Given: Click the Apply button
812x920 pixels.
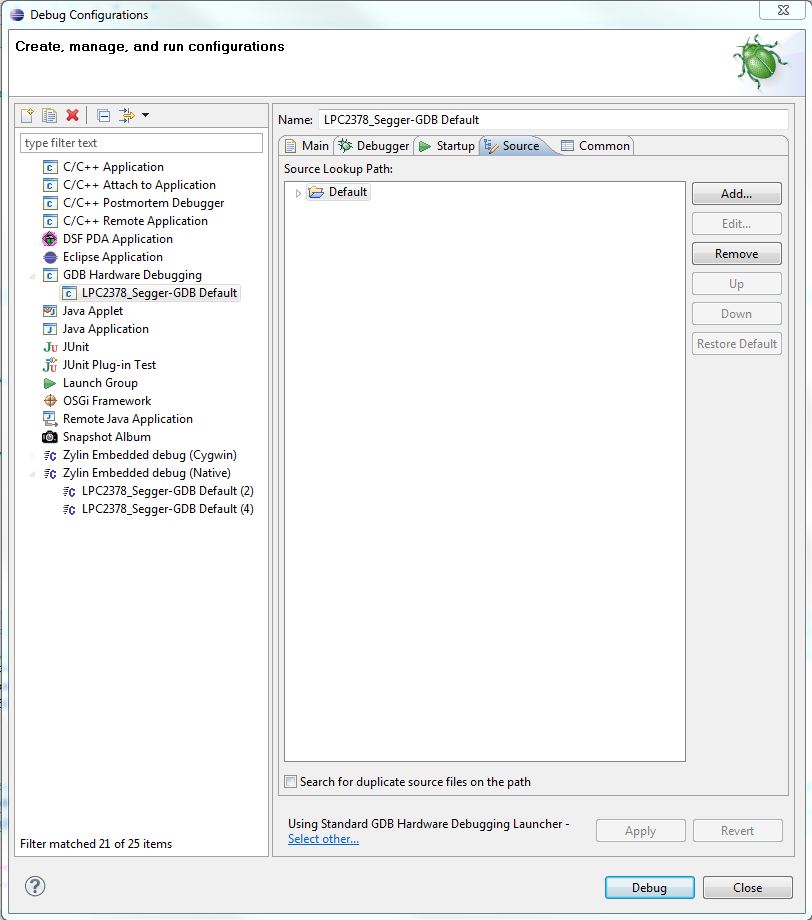Looking at the screenshot, I should click(x=640, y=831).
